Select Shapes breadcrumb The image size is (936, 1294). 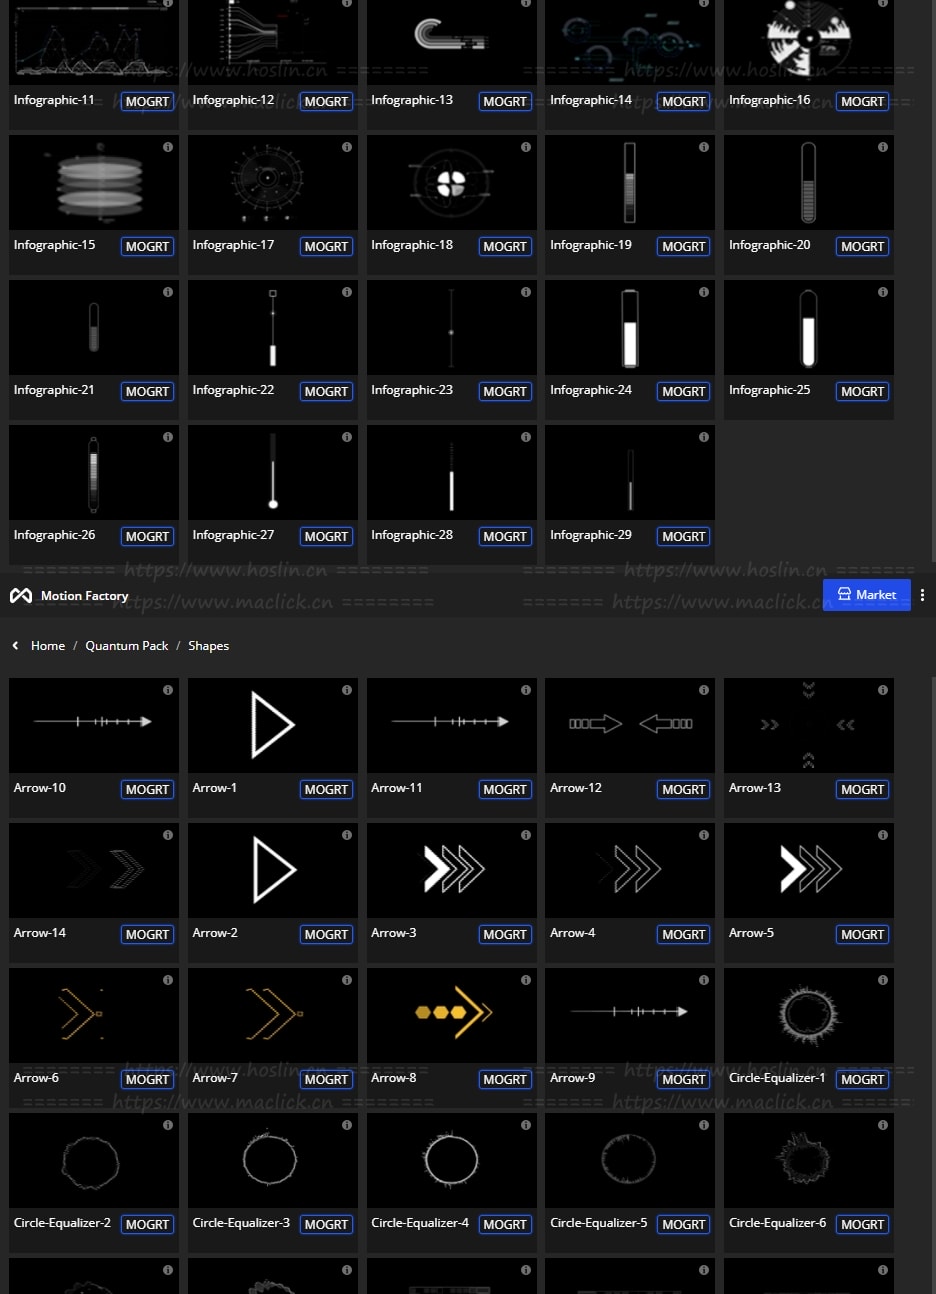[x=208, y=646]
